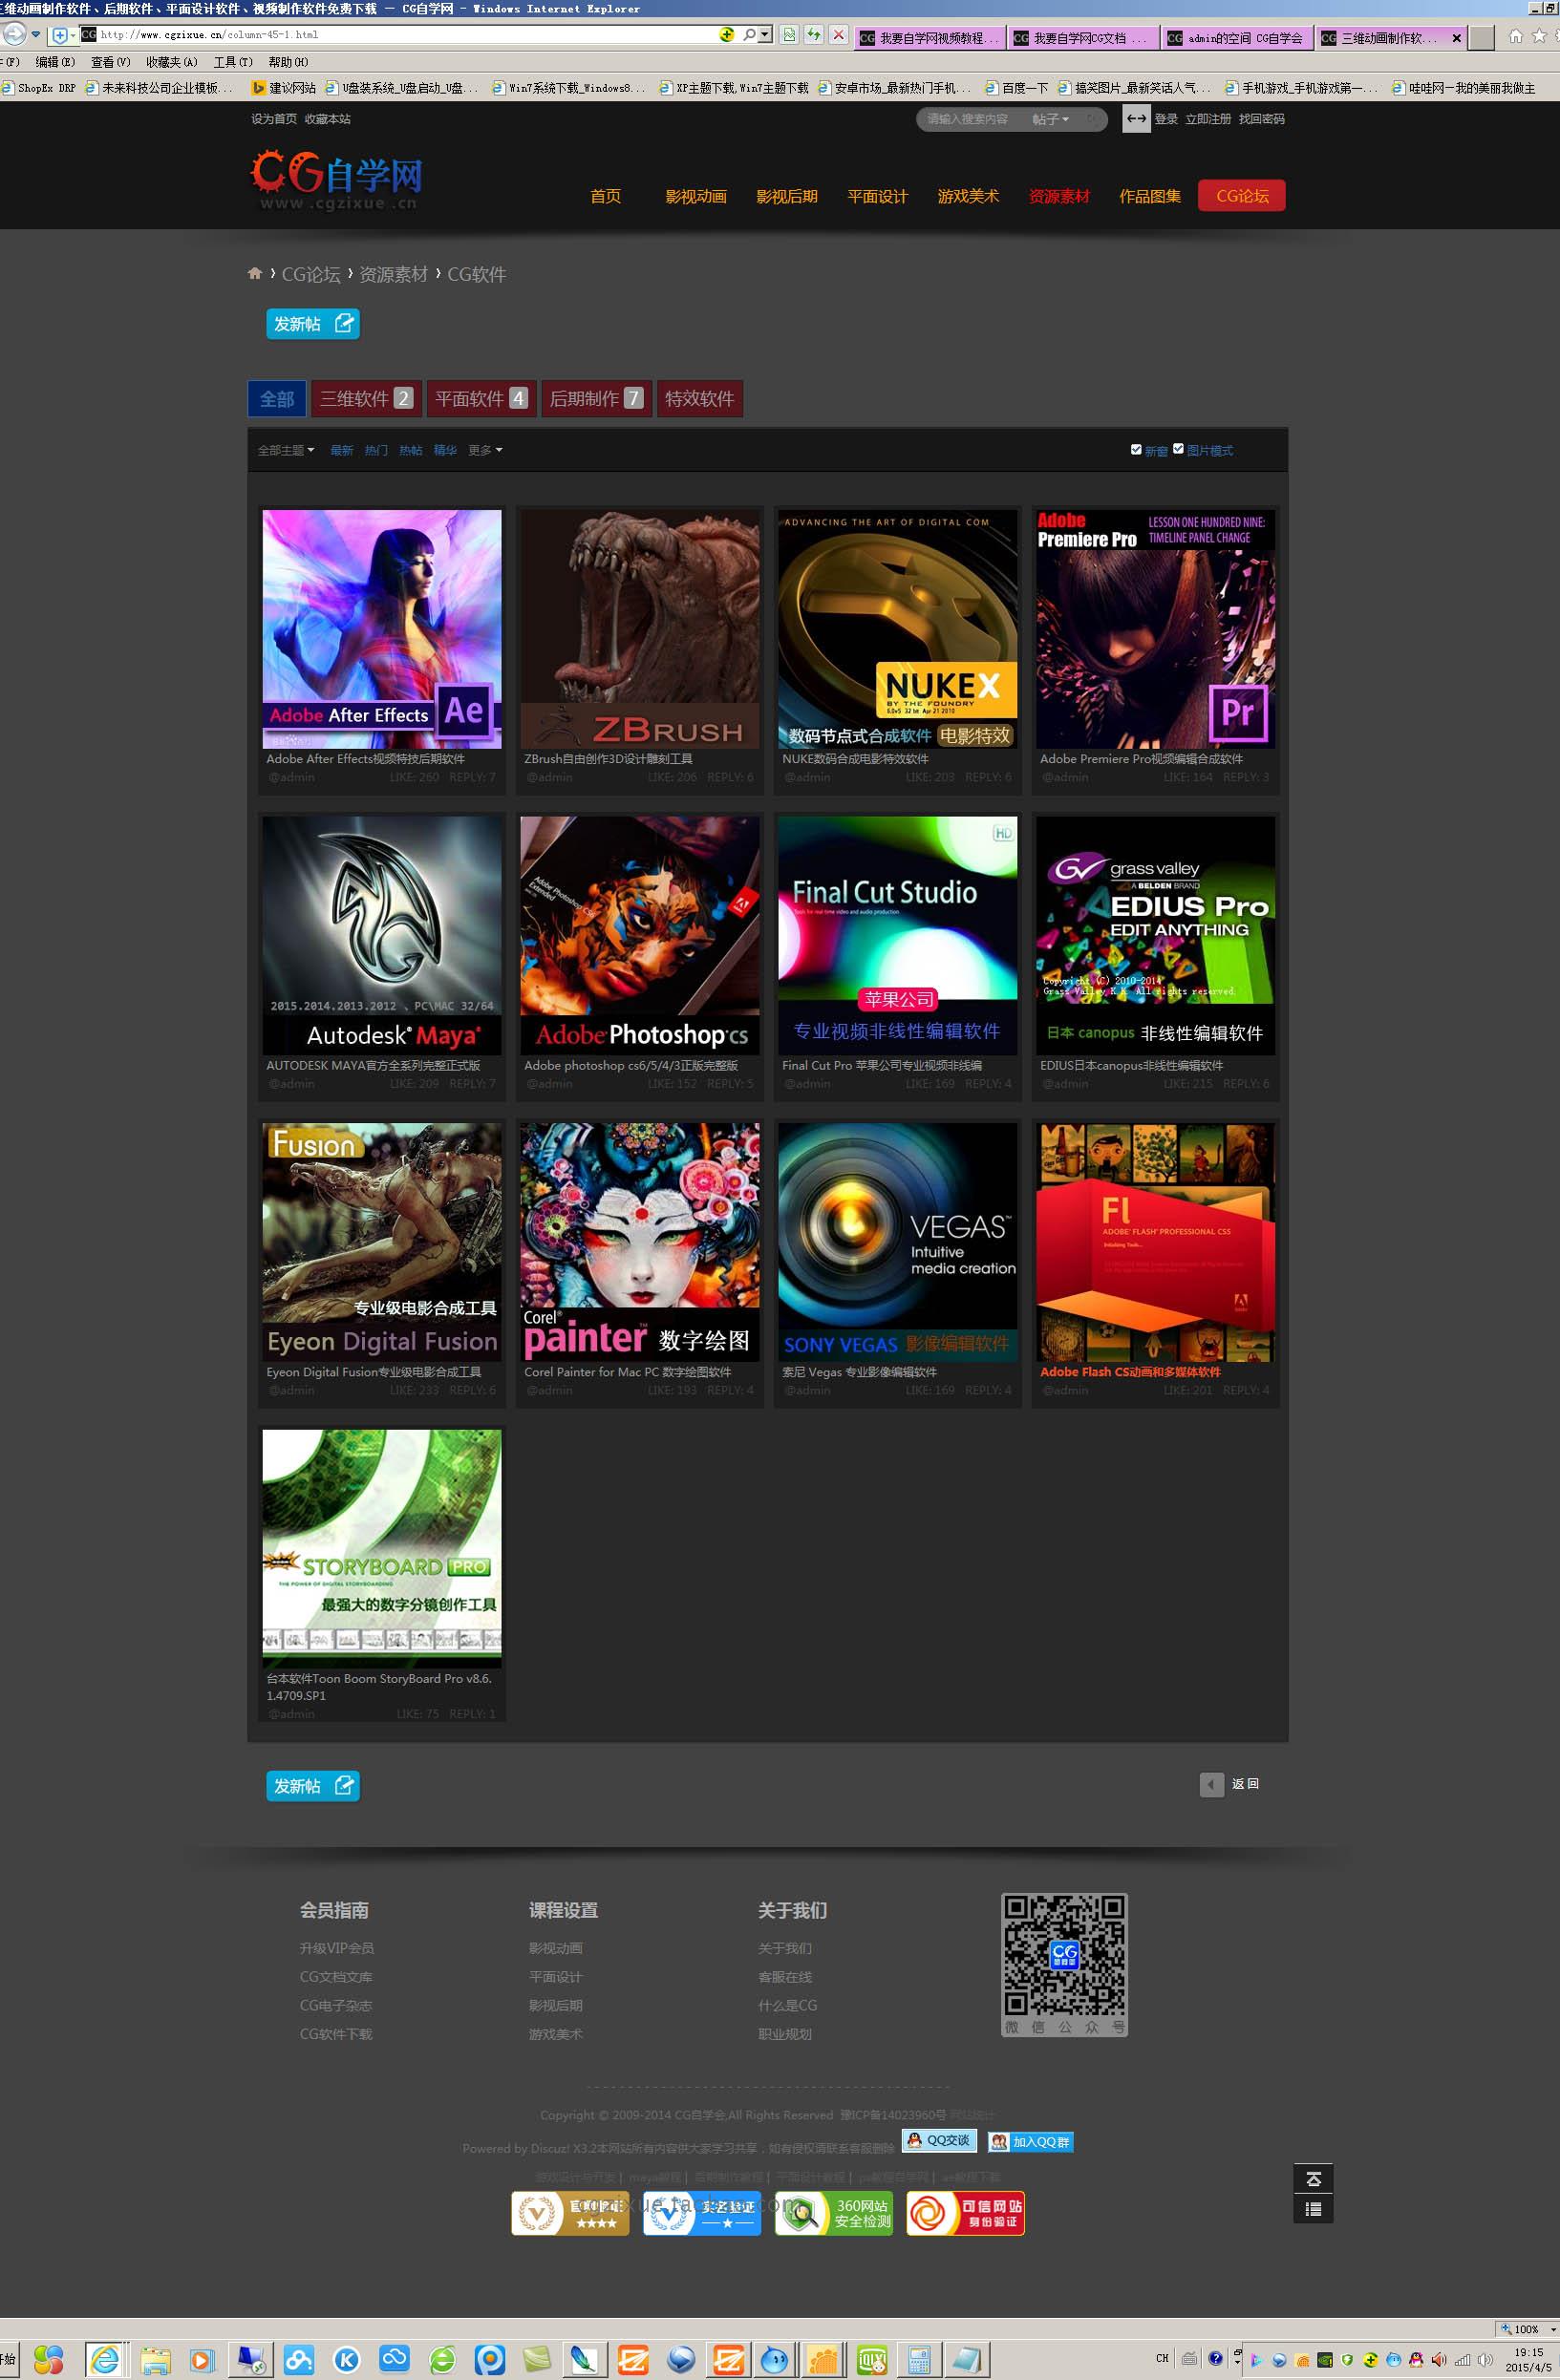Click the 最新 sort link

click(x=342, y=450)
